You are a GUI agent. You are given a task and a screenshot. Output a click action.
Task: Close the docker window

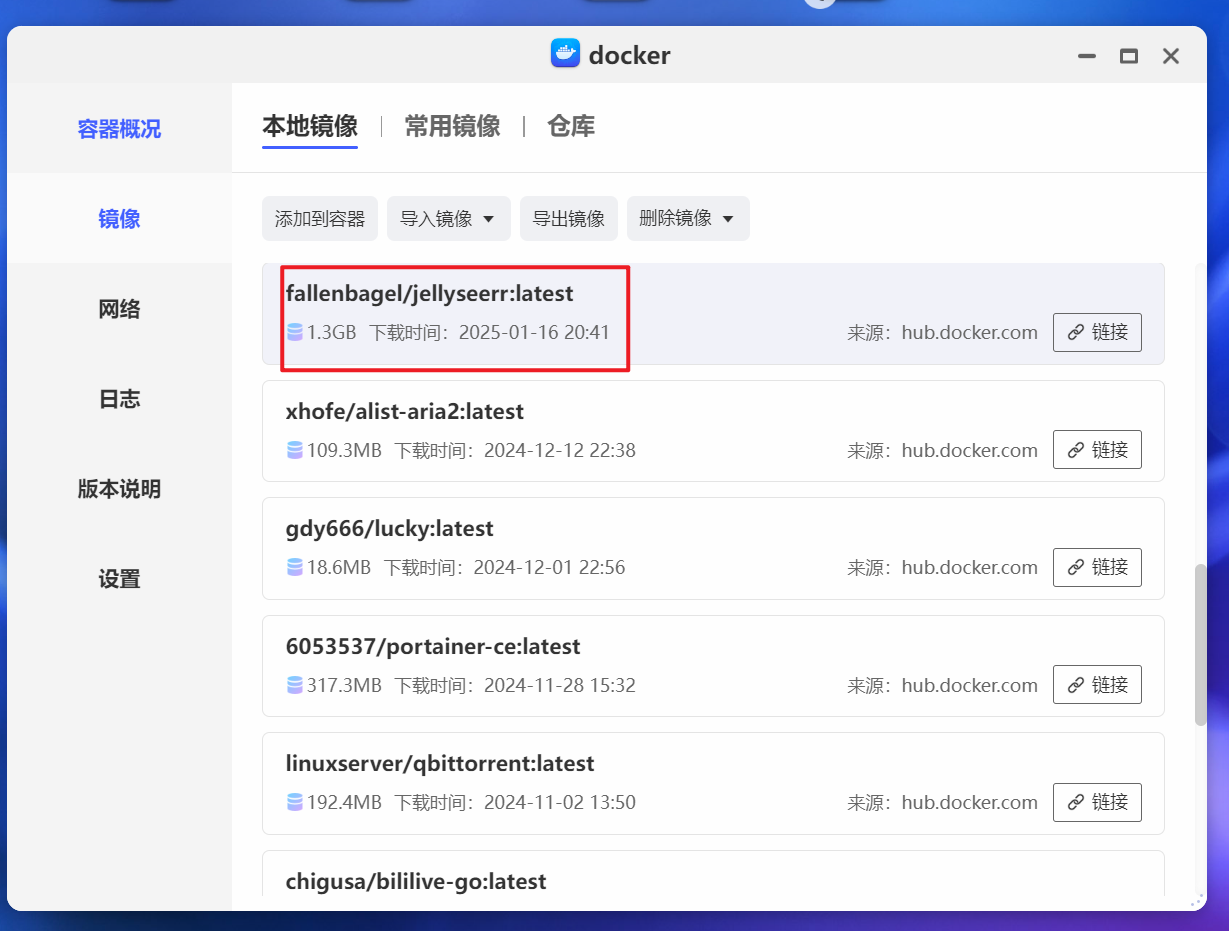tap(1171, 57)
